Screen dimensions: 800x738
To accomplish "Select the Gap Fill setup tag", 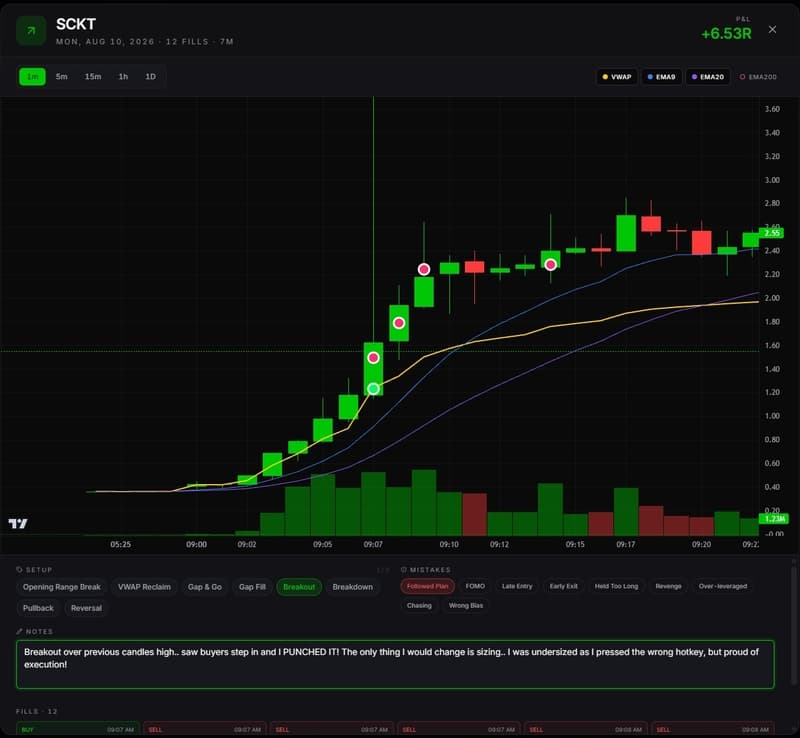I will click(x=252, y=587).
